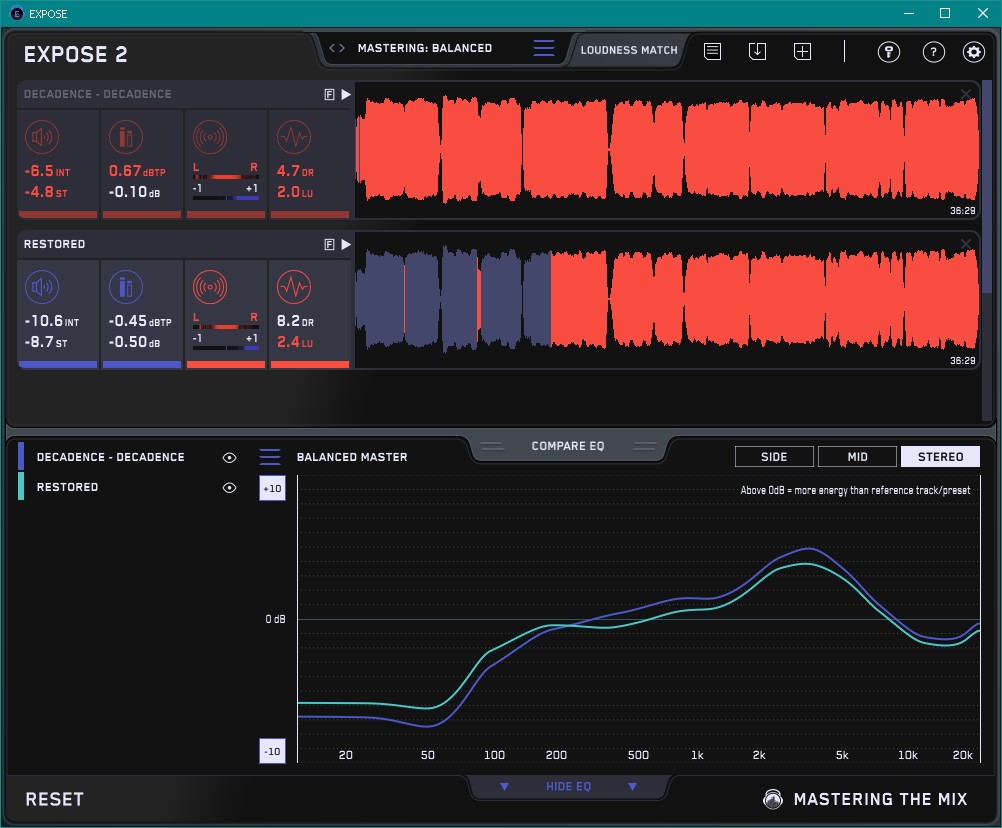The height and width of the screenshot is (828, 1002).
Task: Click the F icon on Decadence track
Action: (330, 95)
